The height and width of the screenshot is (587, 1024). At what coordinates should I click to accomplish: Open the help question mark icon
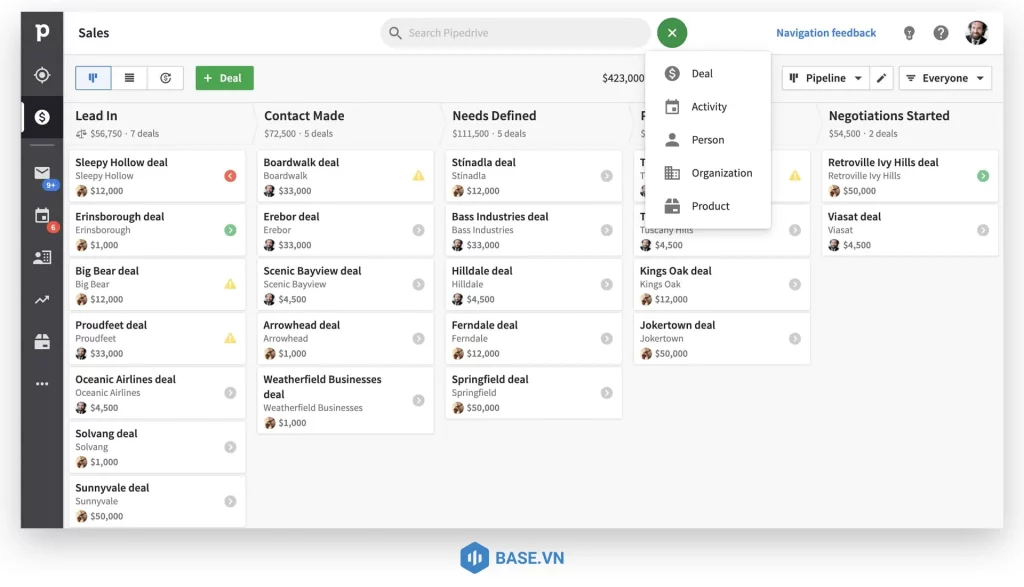[x=941, y=32]
